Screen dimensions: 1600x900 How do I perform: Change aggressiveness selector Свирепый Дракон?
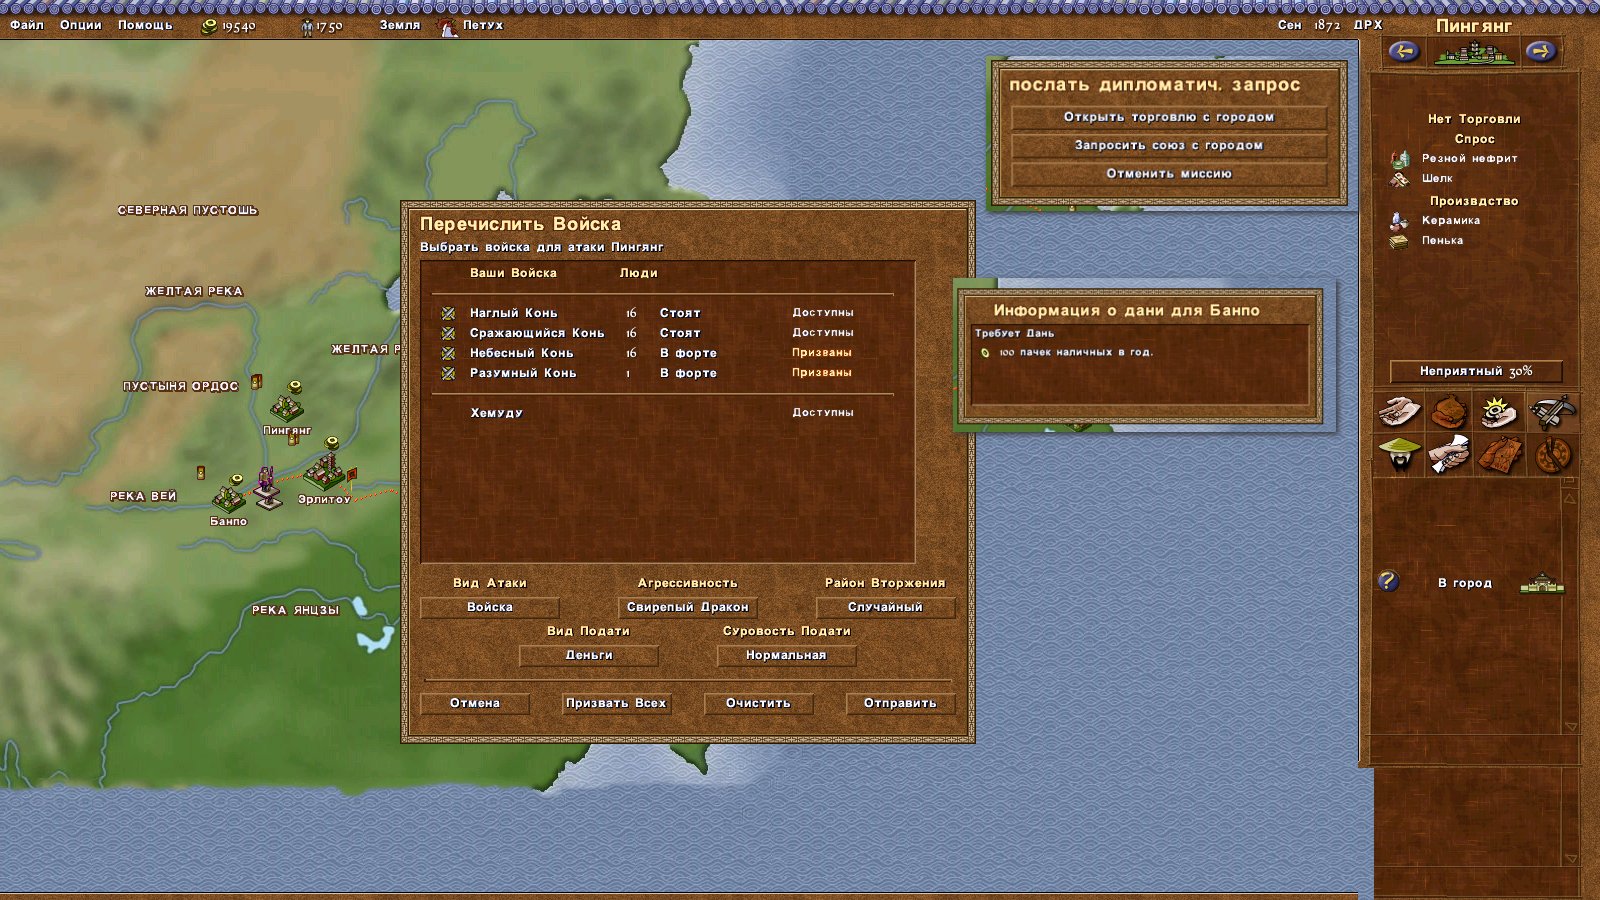pos(687,607)
